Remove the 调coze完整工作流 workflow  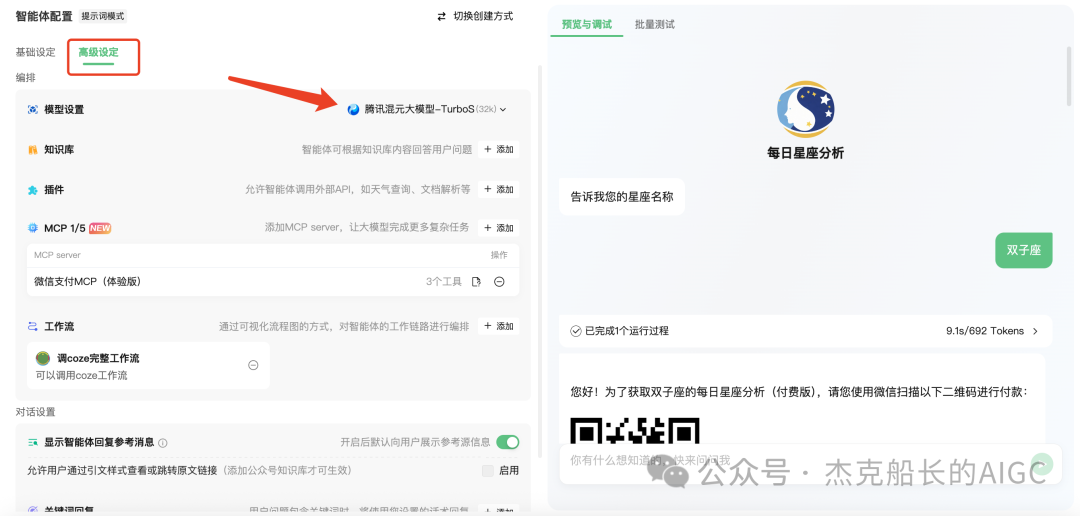click(253, 365)
